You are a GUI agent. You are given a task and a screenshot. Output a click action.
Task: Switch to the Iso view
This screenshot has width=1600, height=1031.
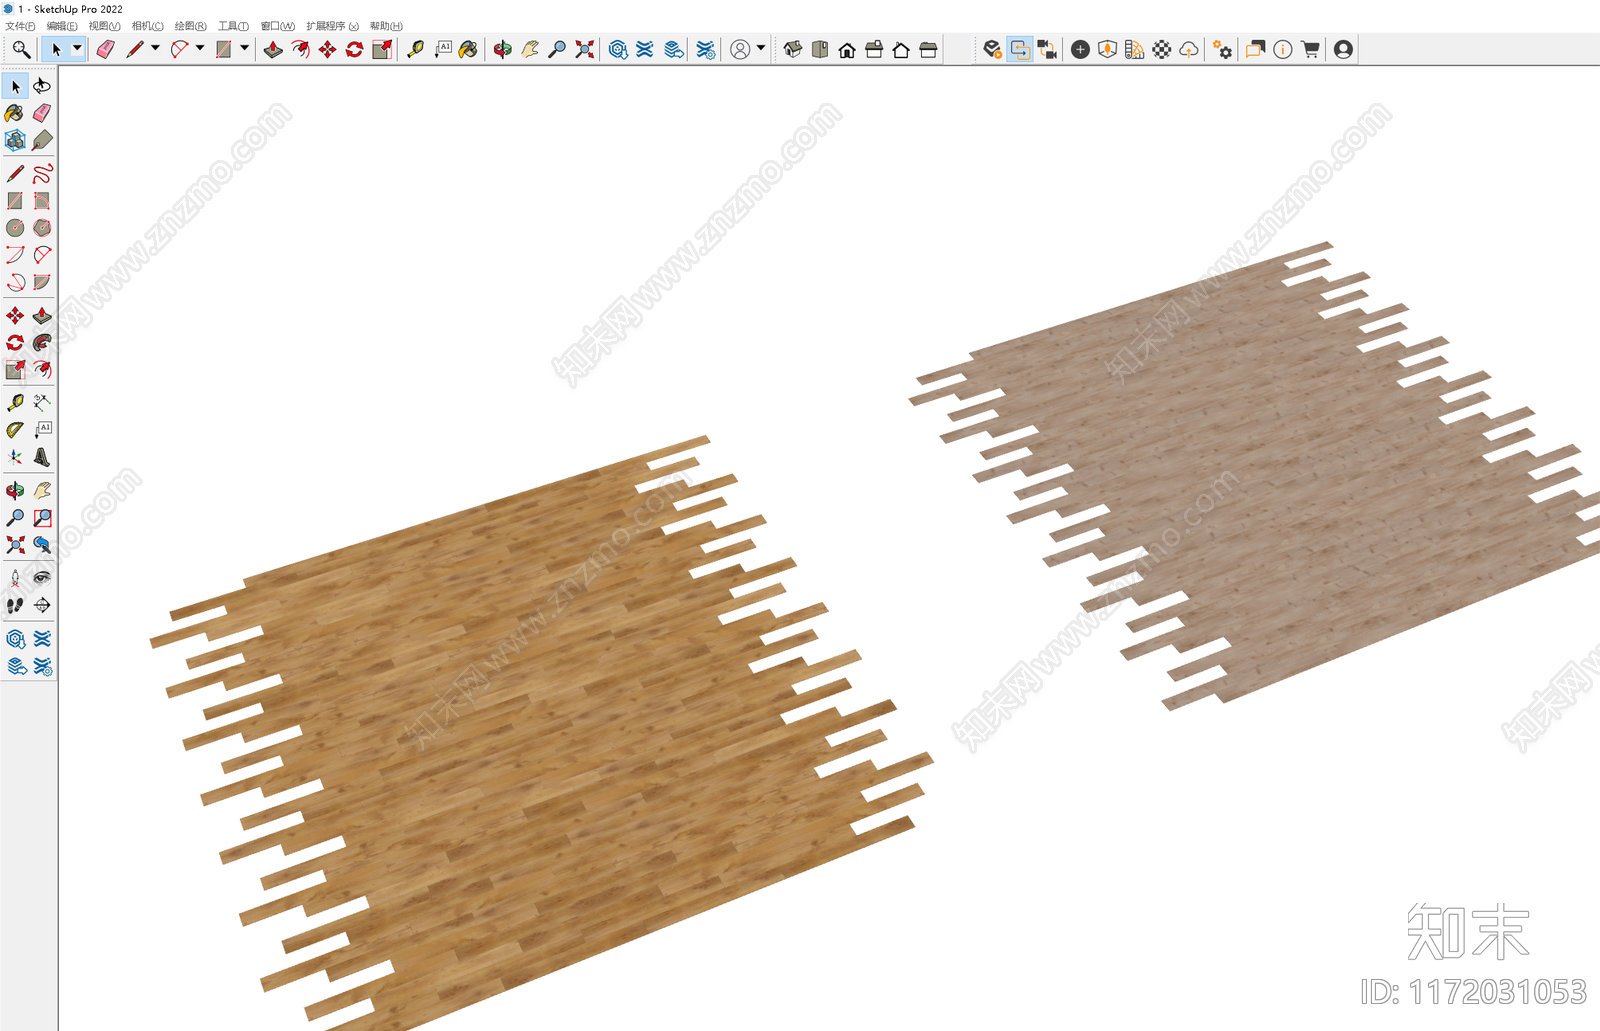(793, 49)
